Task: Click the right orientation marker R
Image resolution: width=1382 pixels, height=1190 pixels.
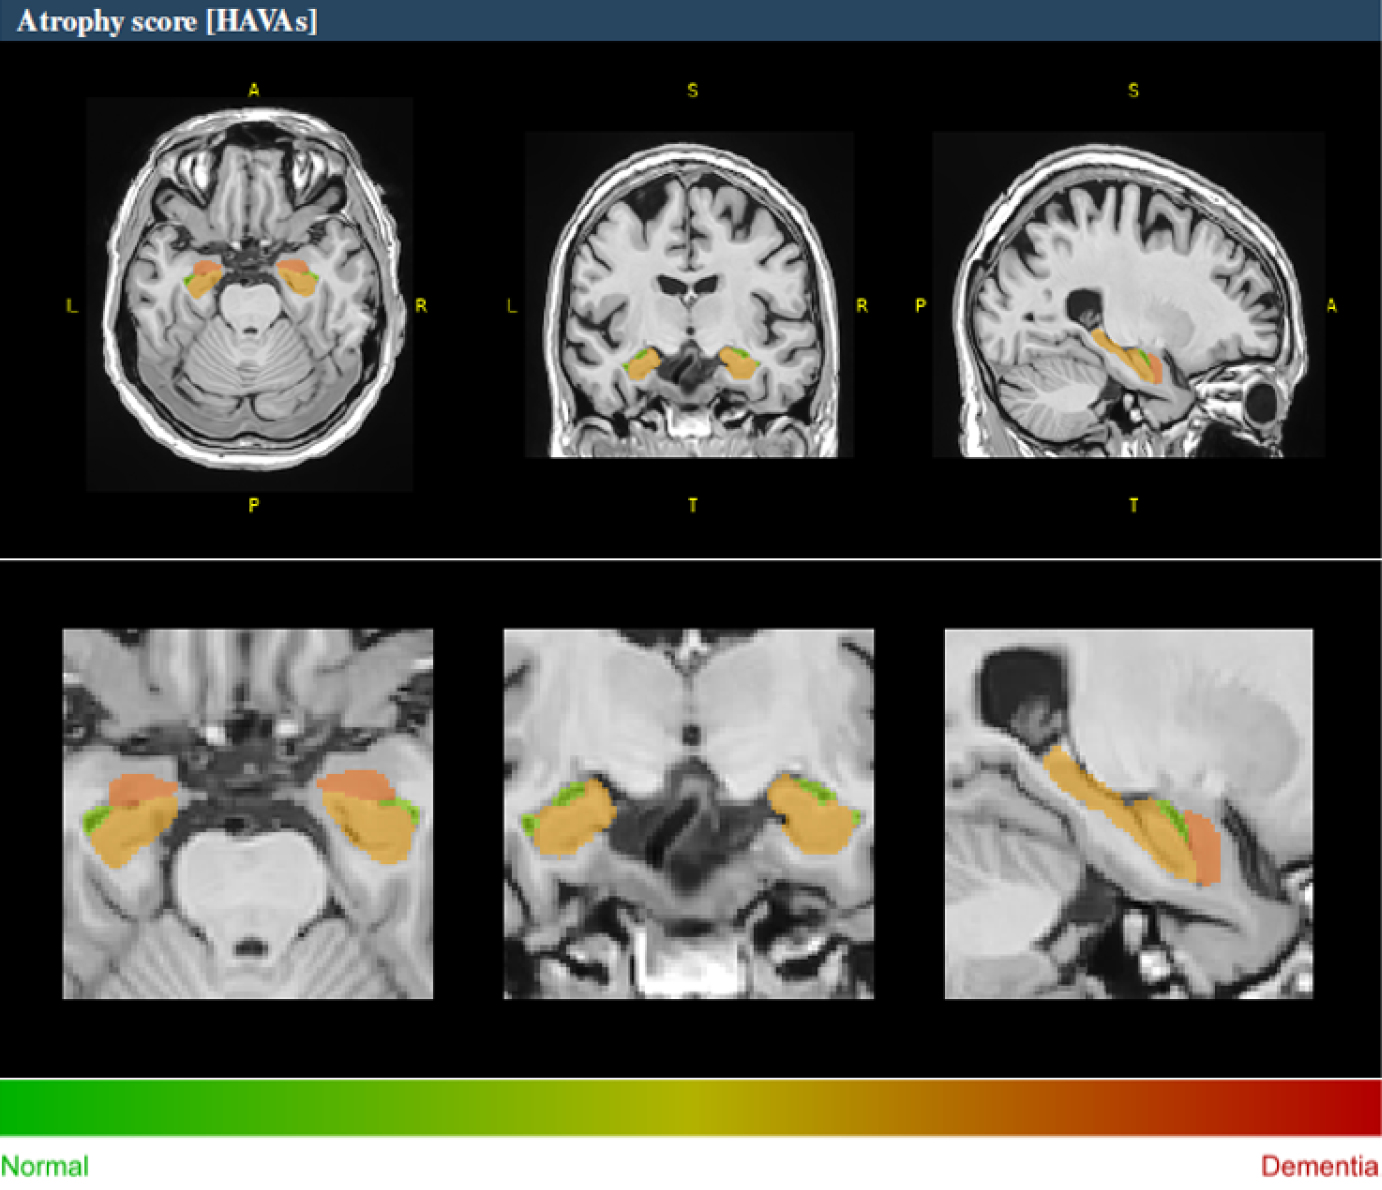Action: pyautogui.click(x=421, y=307)
